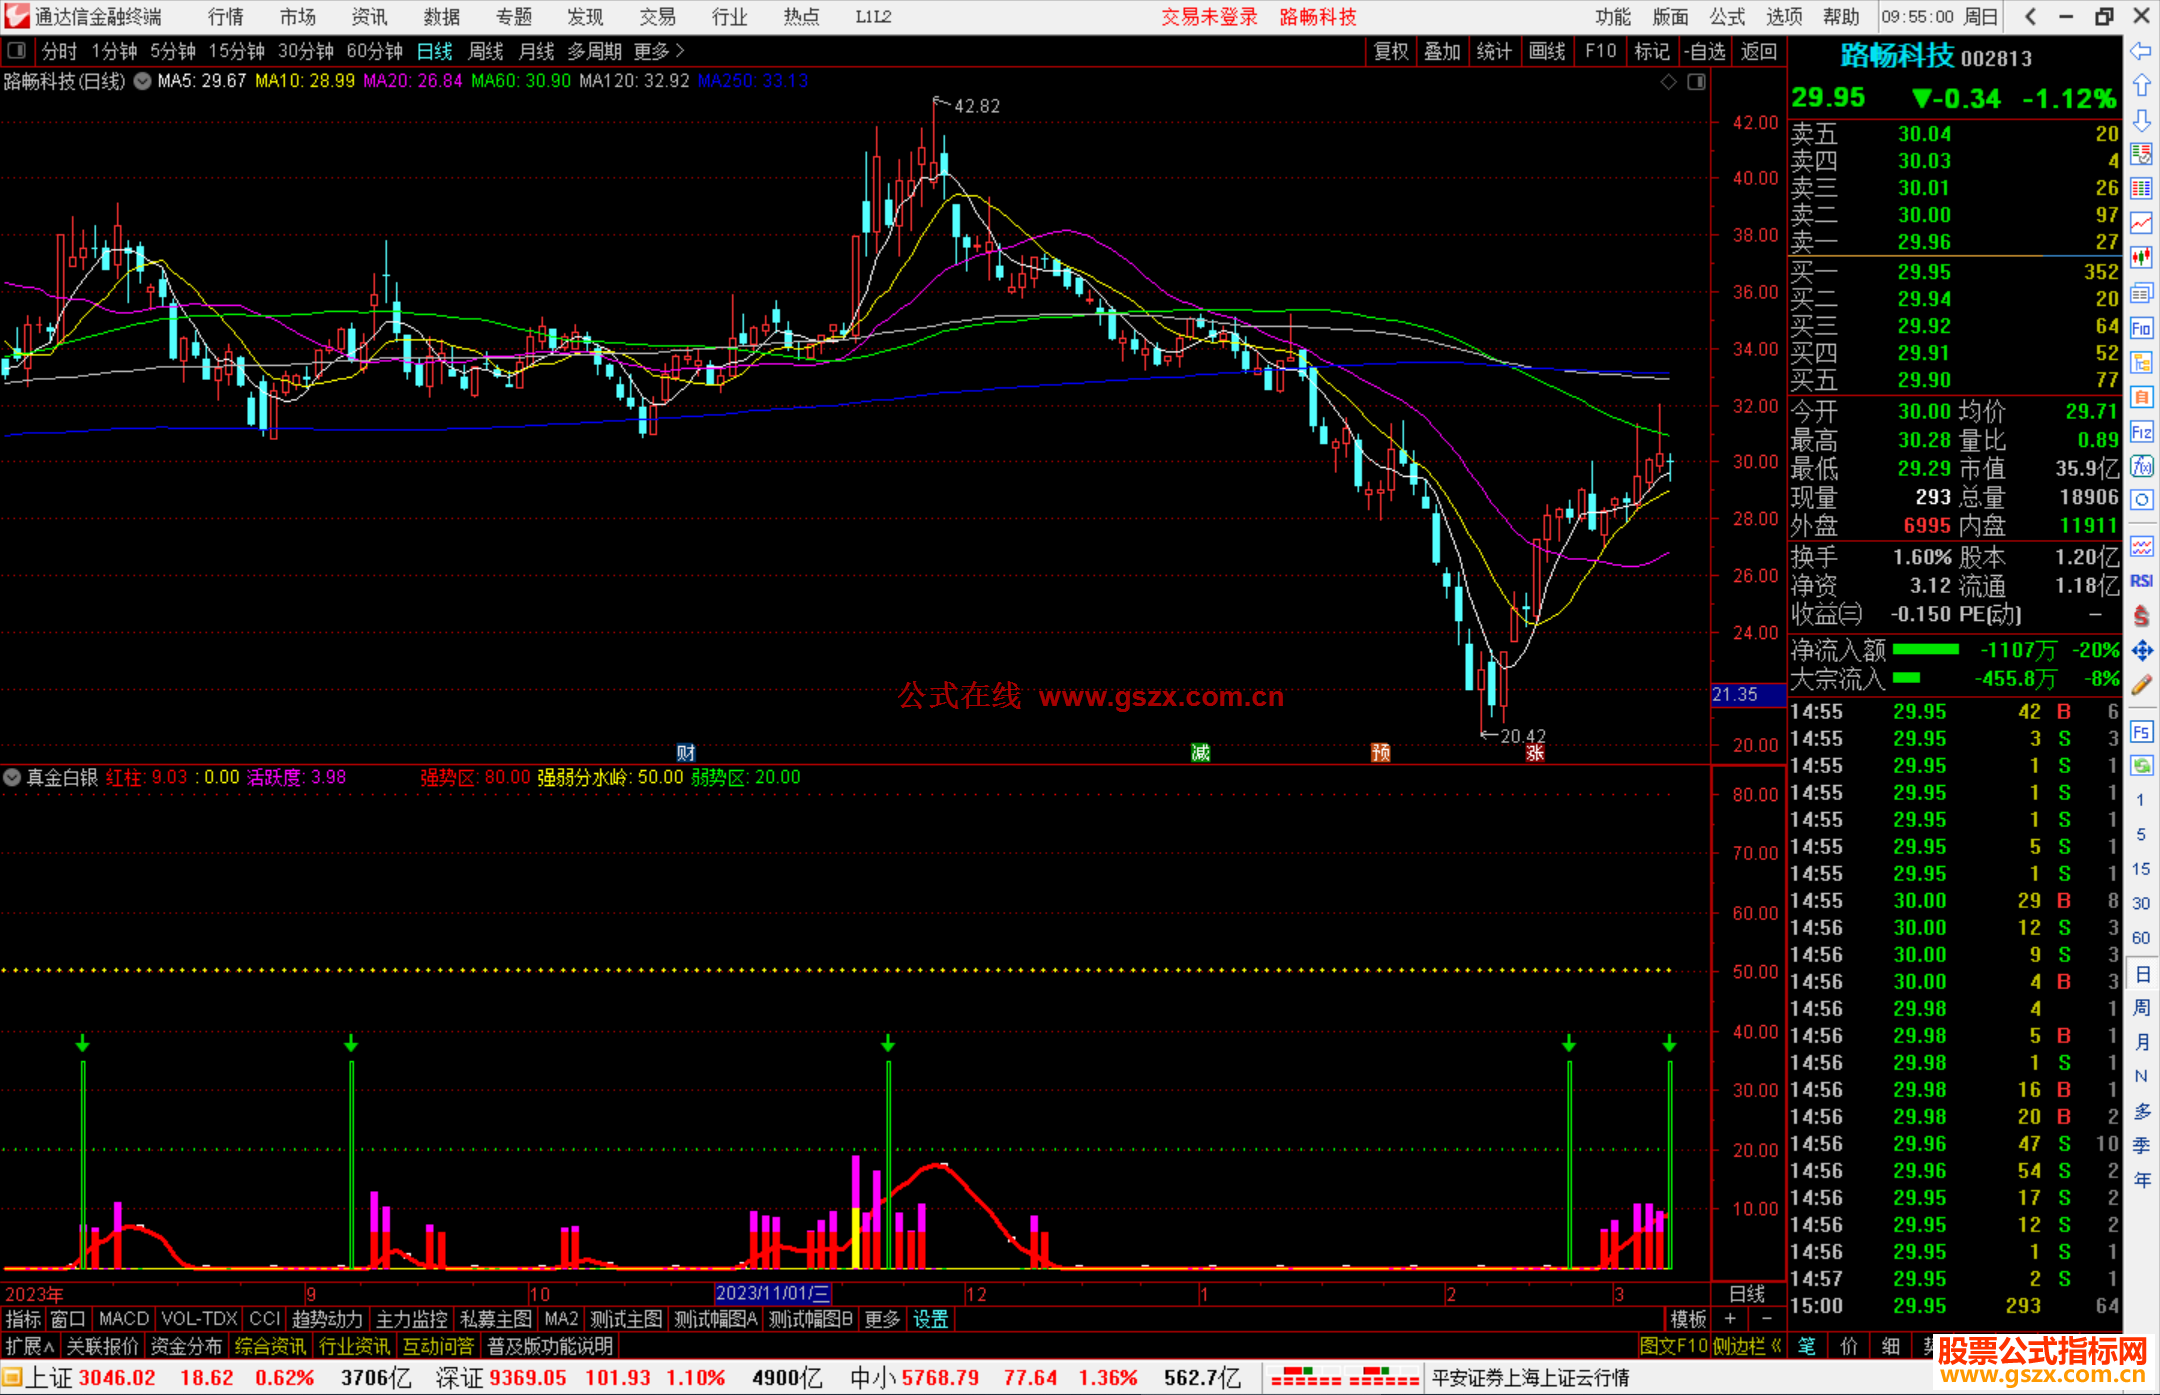This screenshot has width=2160, height=1395.
Task: Click the 设置 settings link
Action: coord(930,1319)
